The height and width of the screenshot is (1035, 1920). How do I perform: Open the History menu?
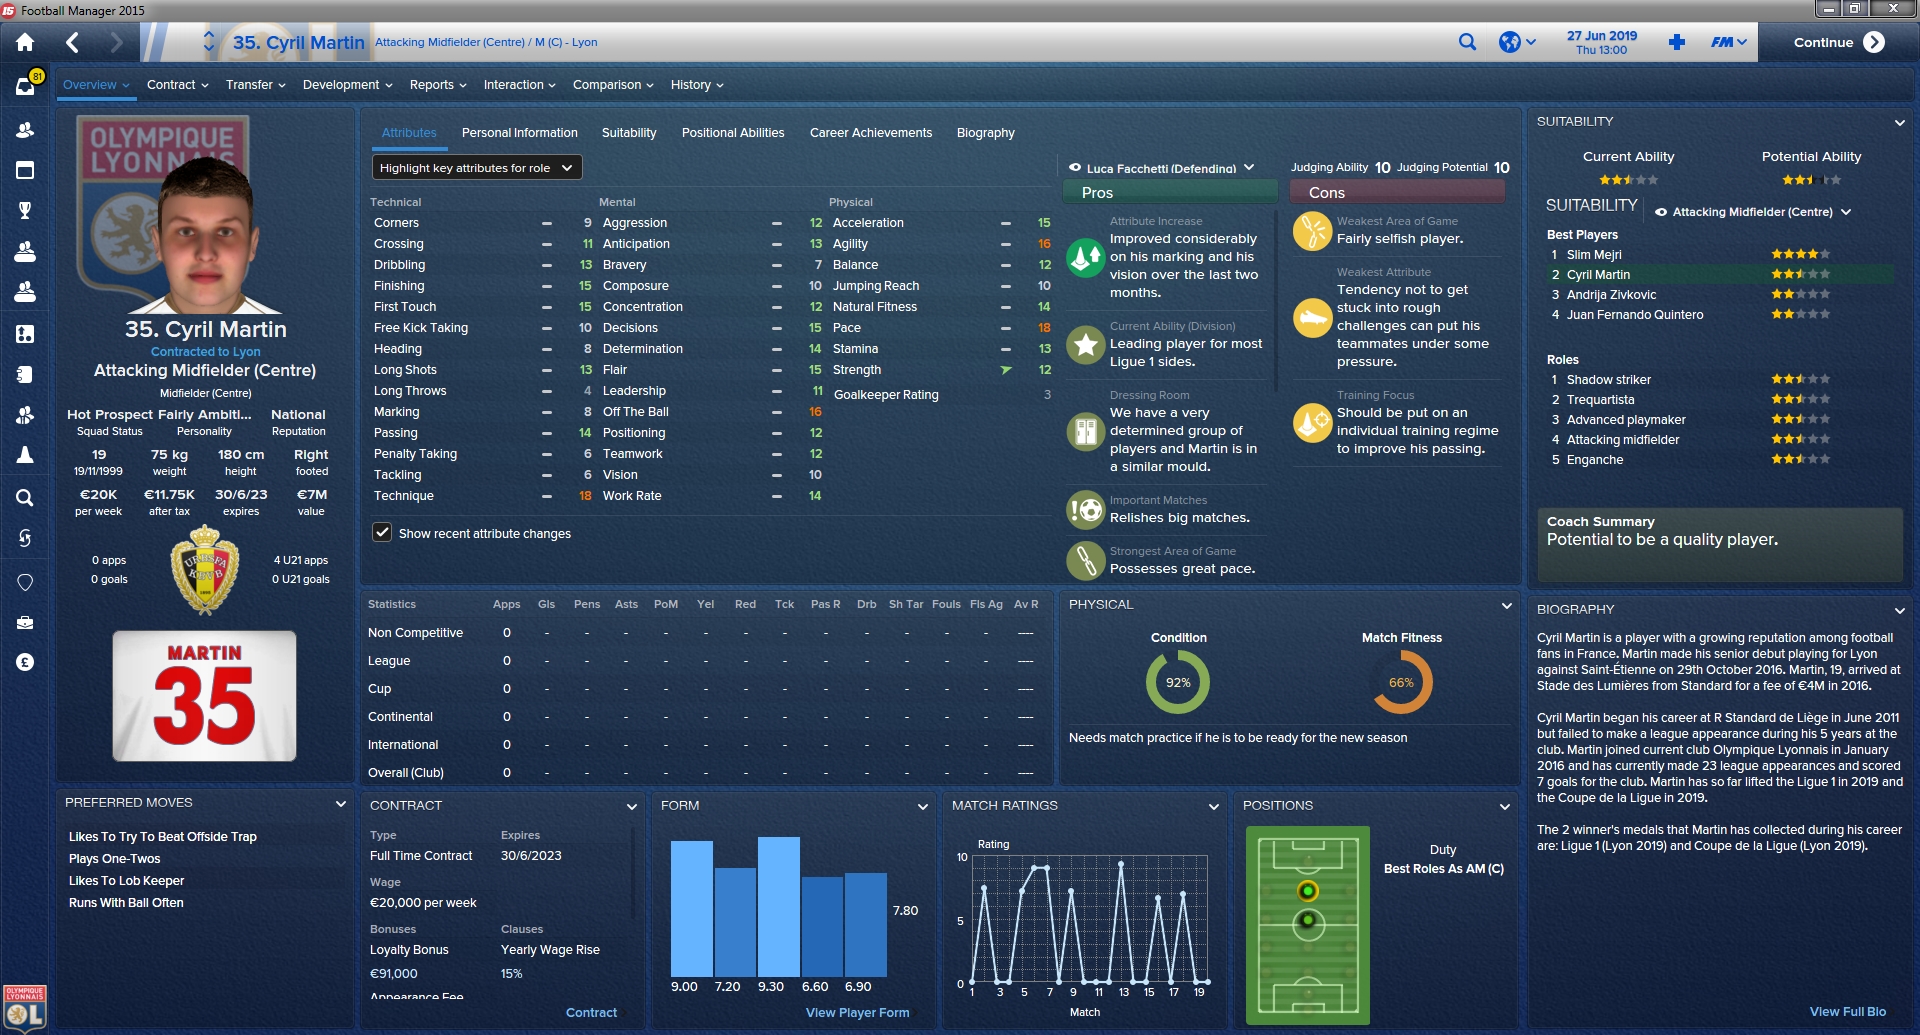[697, 85]
